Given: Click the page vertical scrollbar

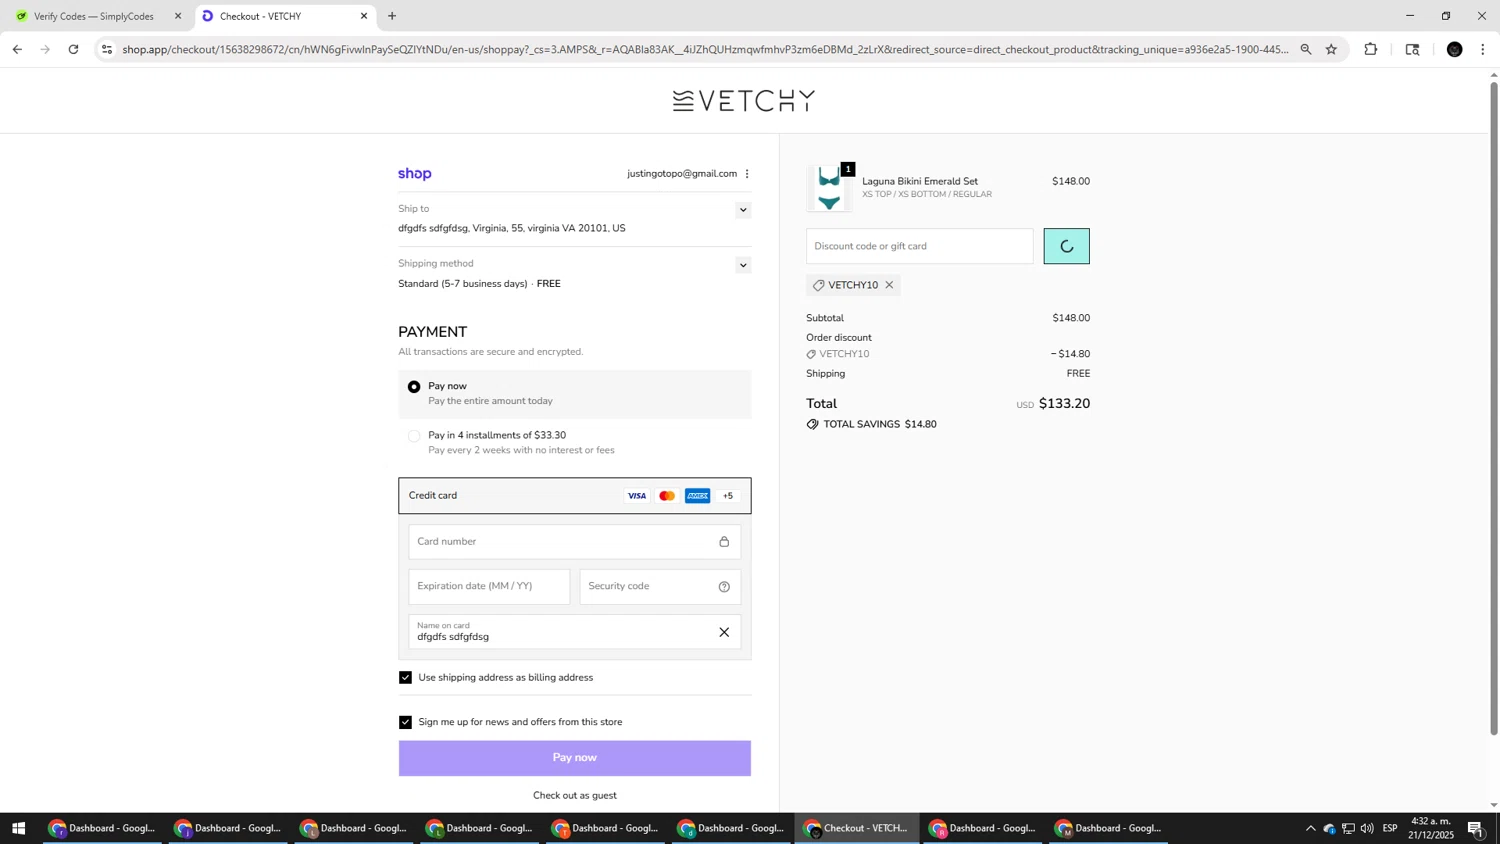Looking at the screenshot, I should pyautogui.click(x=1494, y=410).
